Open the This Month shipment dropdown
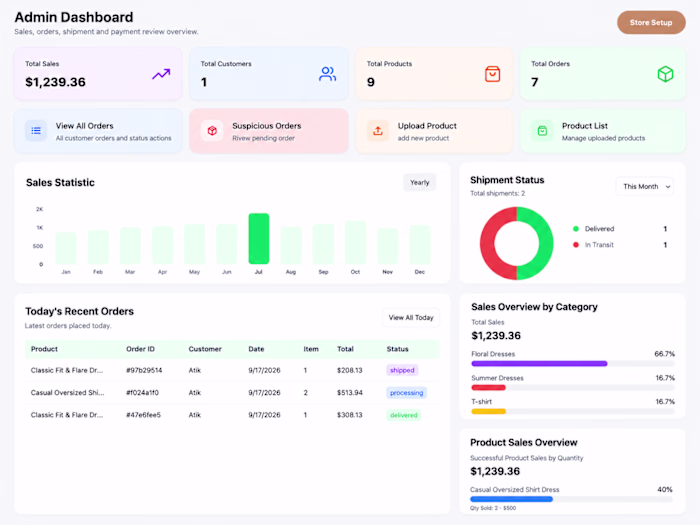Viewport: 700px width, 525px height. coord(645,187)
